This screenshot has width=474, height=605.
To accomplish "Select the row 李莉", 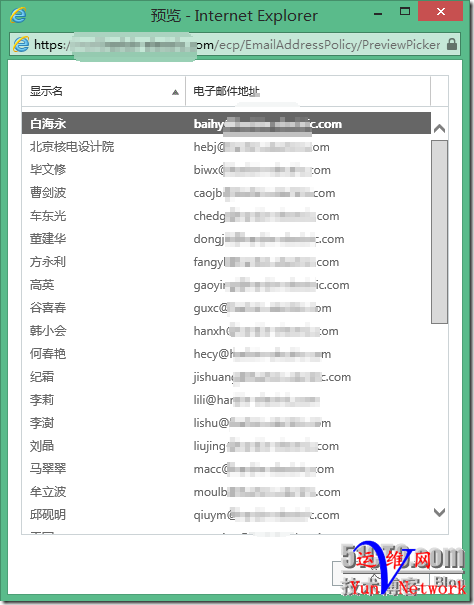I will point(226,400).
